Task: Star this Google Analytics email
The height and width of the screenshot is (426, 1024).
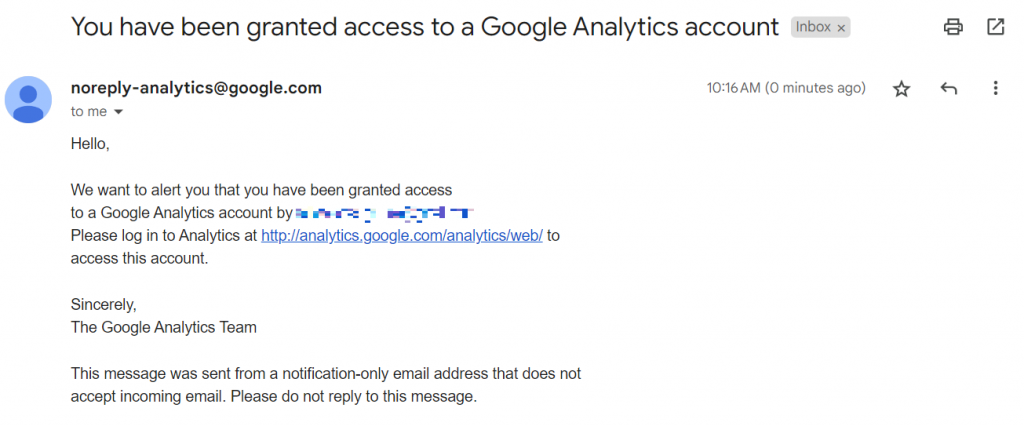Action: (x=901, y=89)
